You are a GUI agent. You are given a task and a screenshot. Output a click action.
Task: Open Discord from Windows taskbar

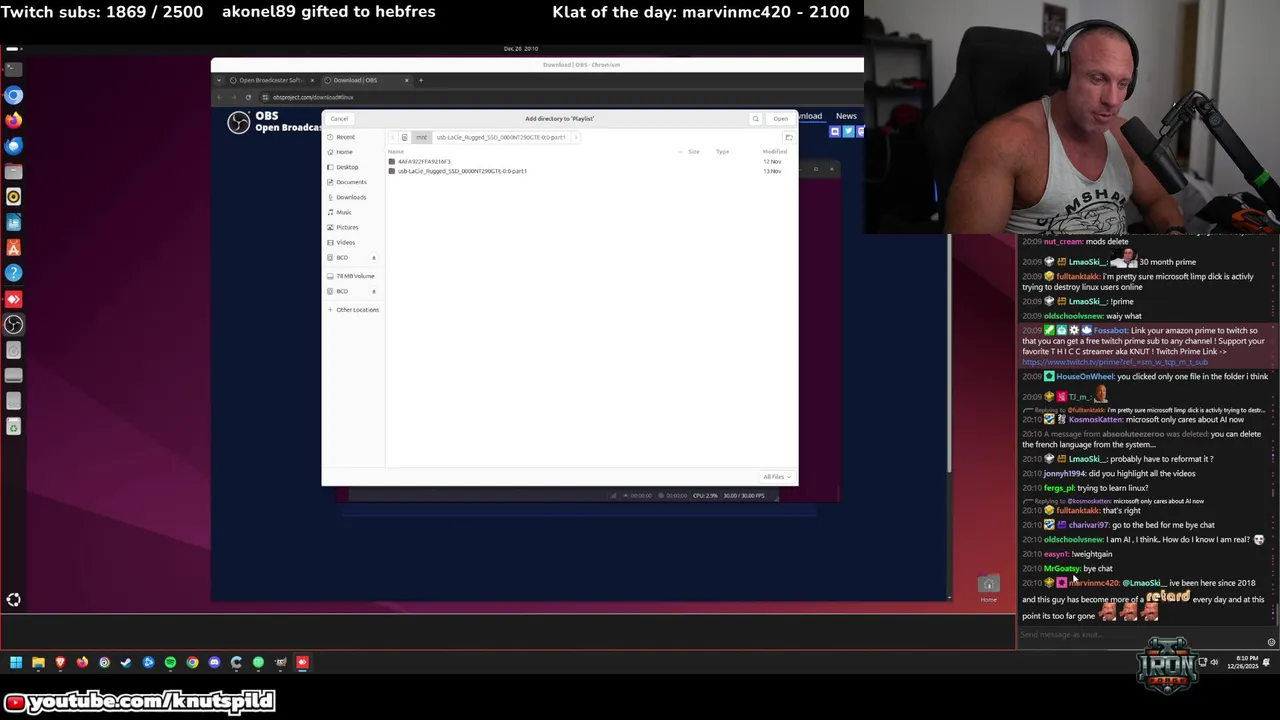[214, 662]
